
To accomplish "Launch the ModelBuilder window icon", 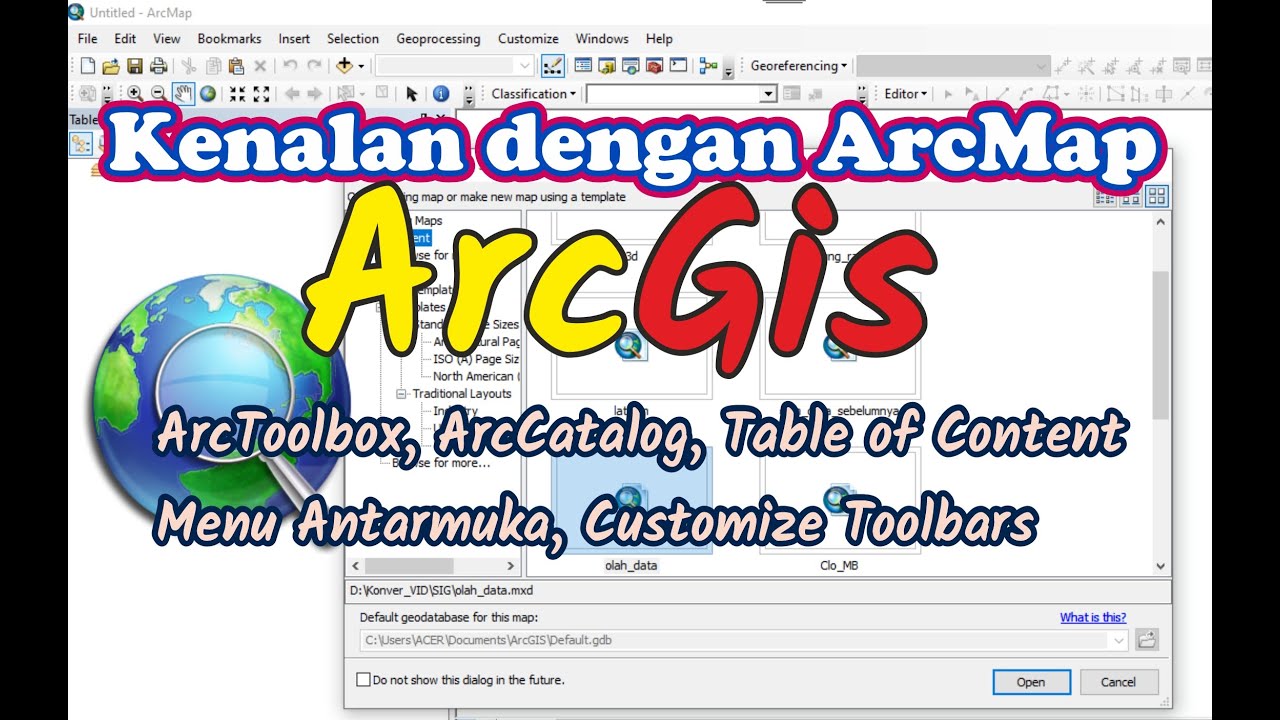I will coord(709,66).
